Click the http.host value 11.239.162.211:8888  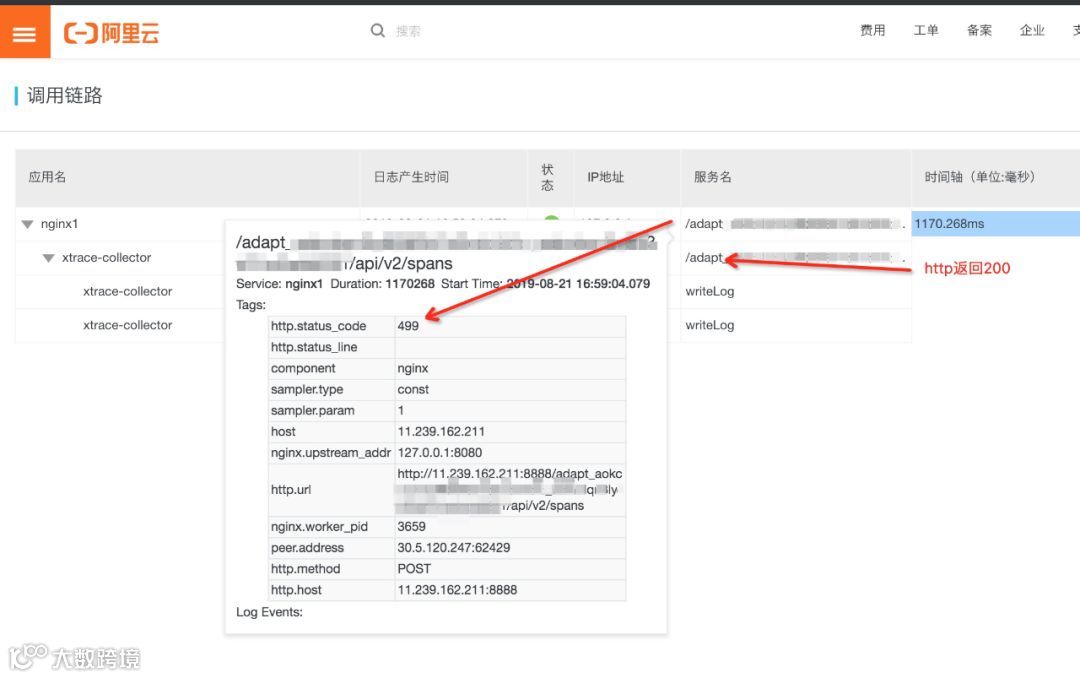click(457, 590)
